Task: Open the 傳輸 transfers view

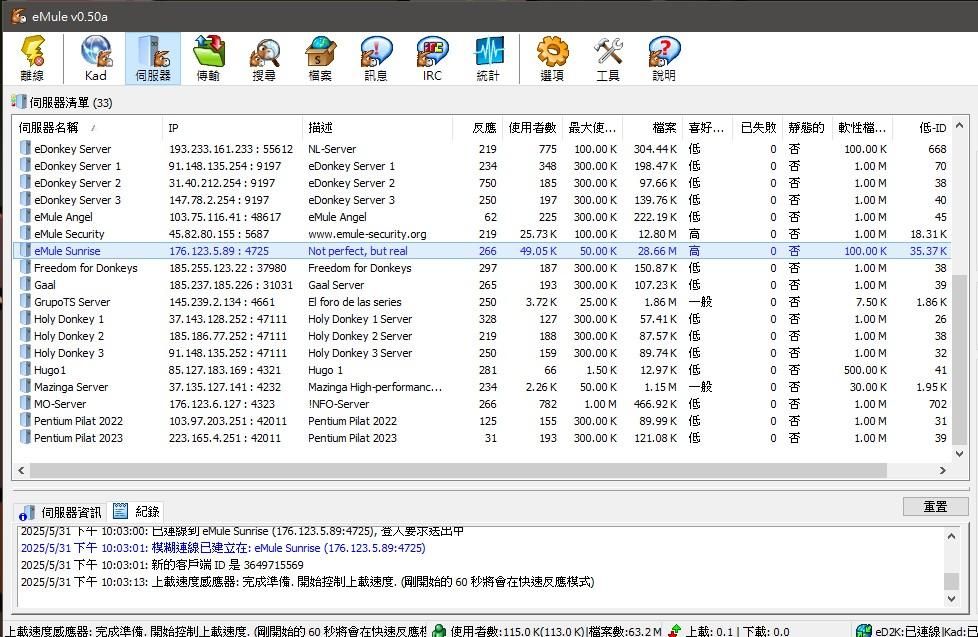Action: pyautogui.click(x=208, y=58)
